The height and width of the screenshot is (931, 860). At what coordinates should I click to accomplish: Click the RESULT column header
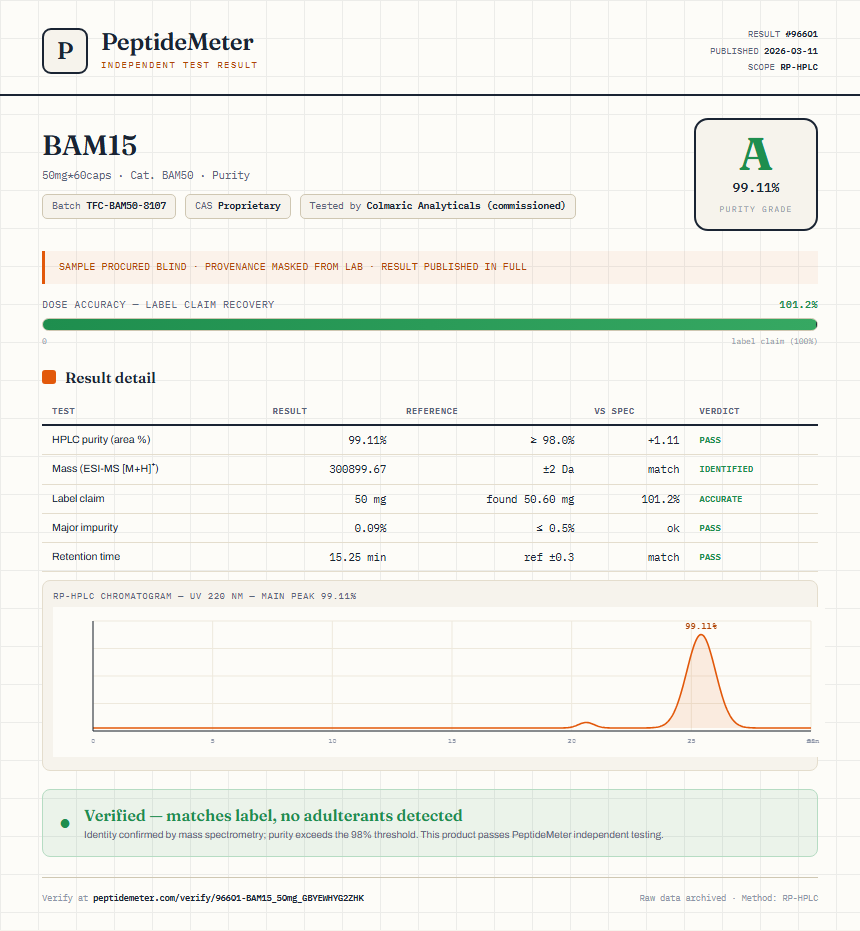[290, 411]
